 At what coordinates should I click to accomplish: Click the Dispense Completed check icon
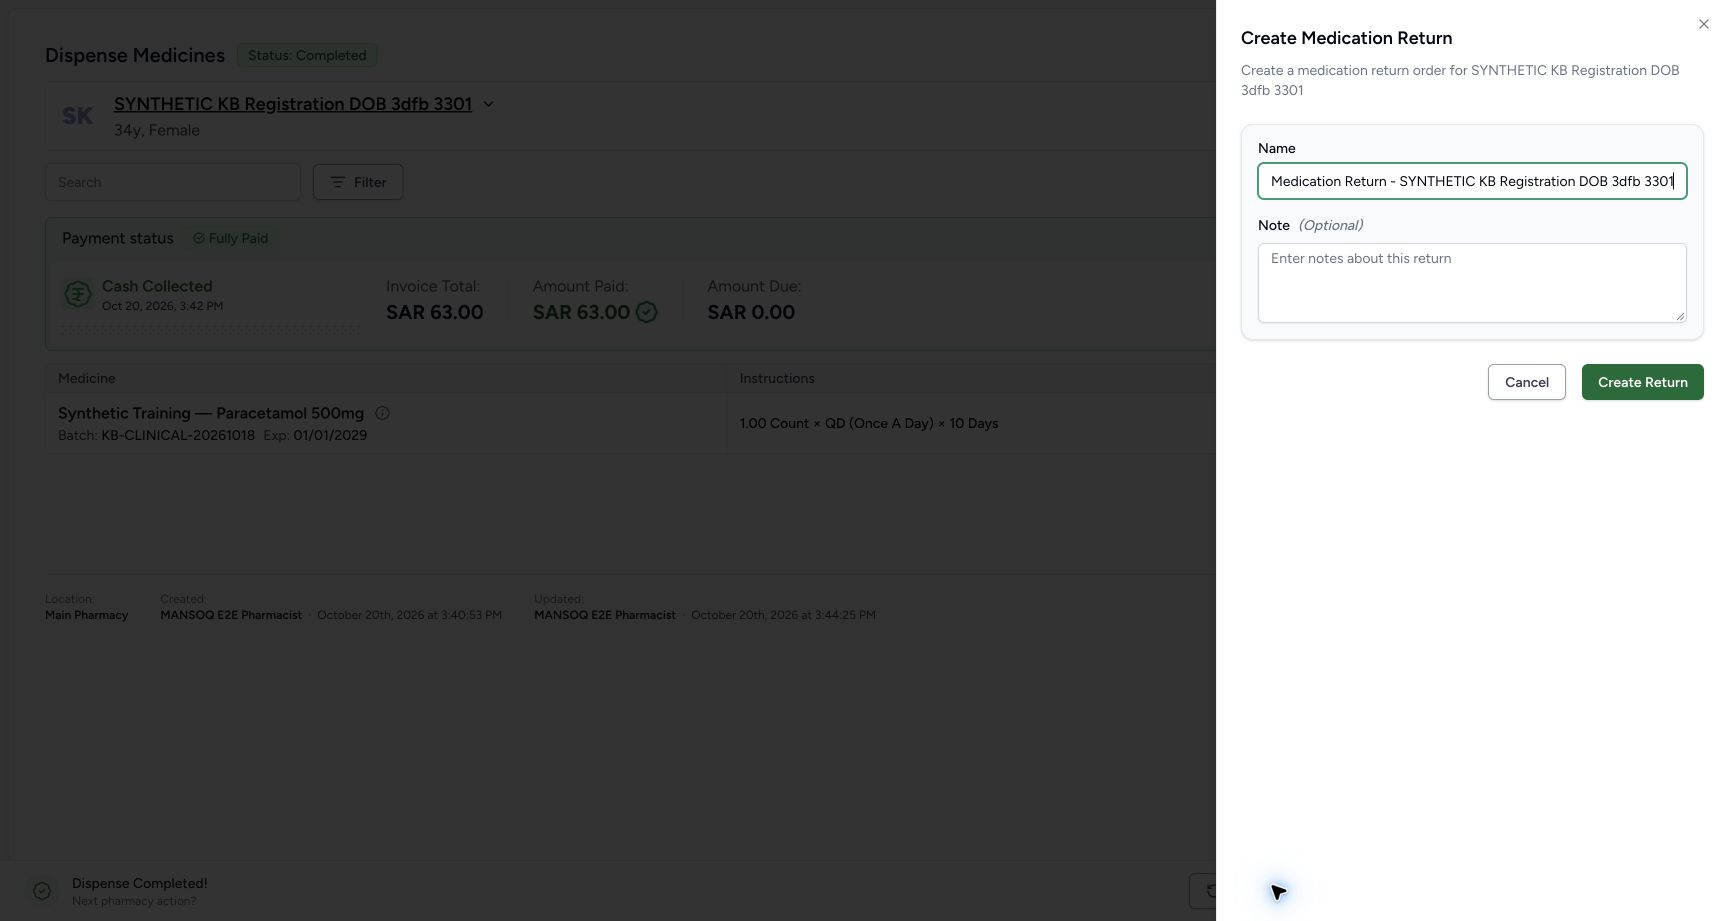point(42,891)
